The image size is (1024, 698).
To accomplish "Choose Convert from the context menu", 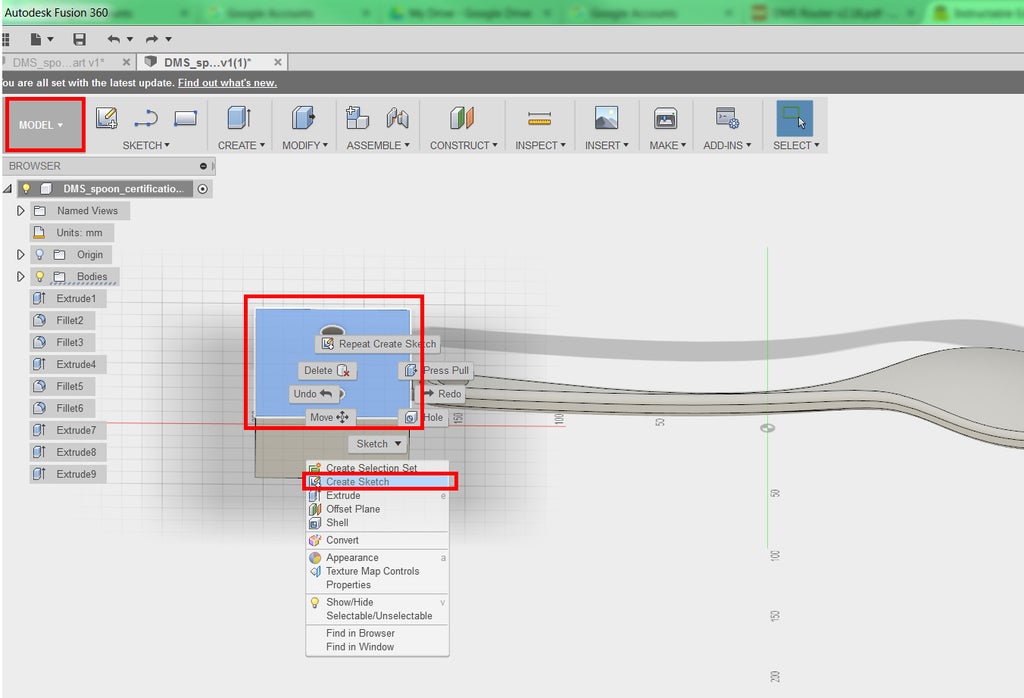I will (378, 541).
